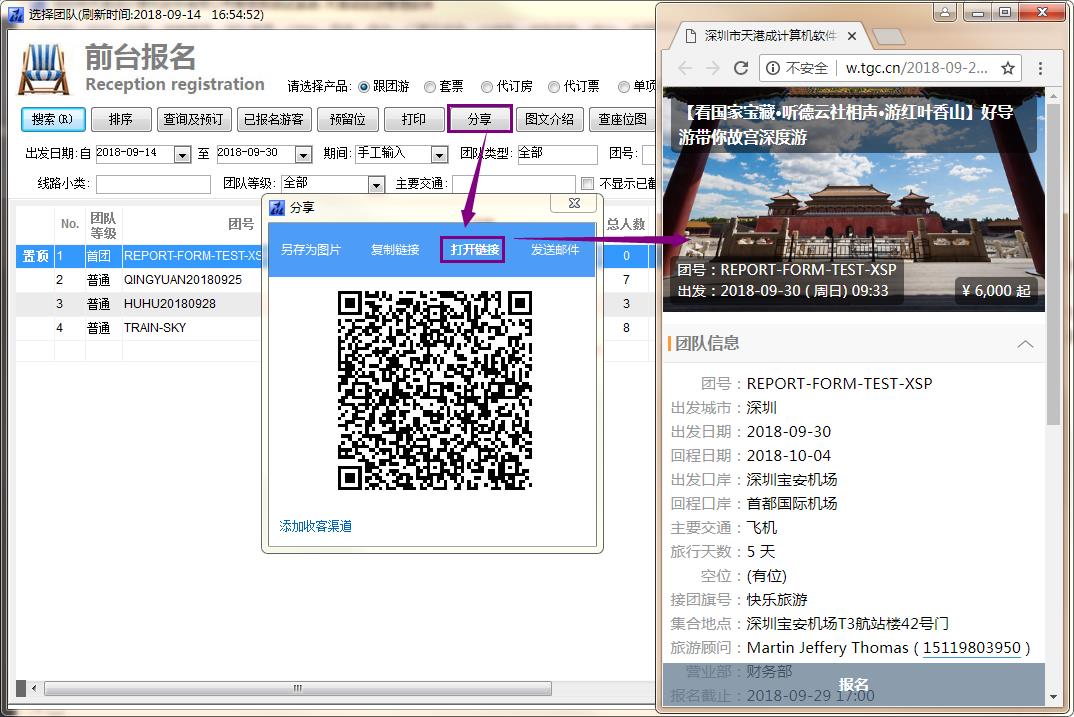Click the phone number 15119803950 link

971,648
